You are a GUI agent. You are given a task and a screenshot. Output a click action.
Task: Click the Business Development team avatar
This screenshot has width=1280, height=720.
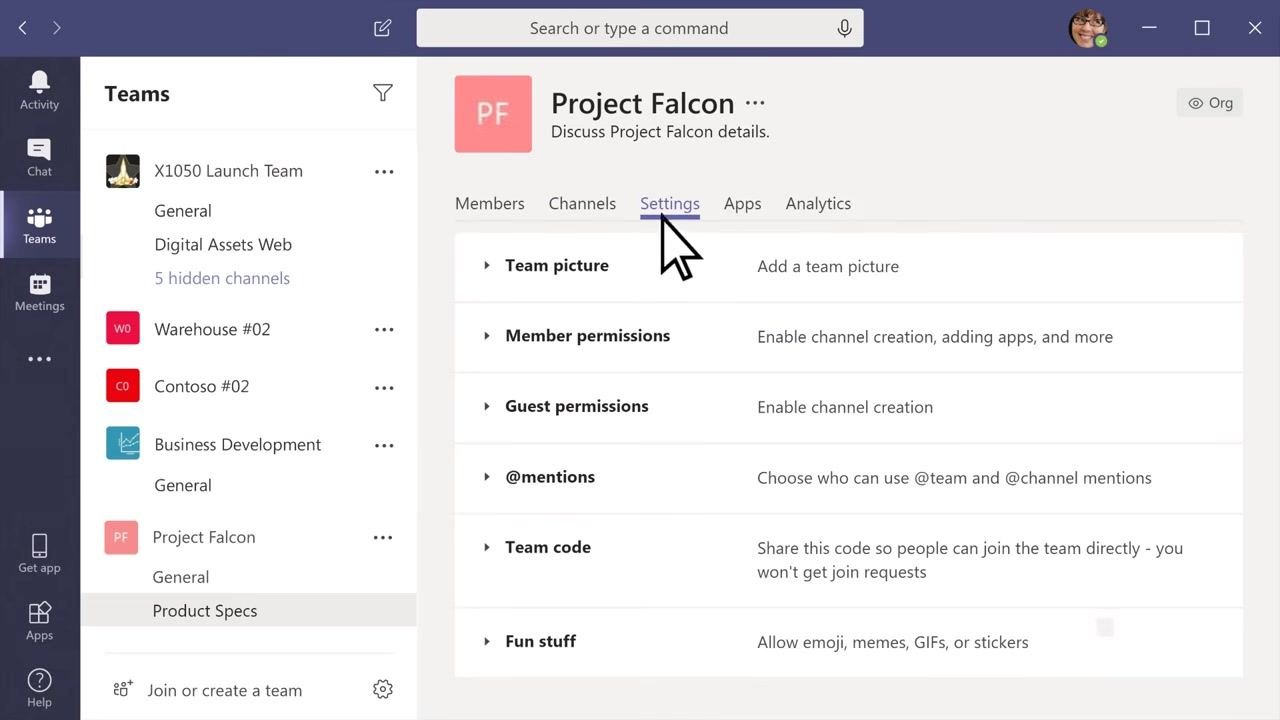[123, 443]
